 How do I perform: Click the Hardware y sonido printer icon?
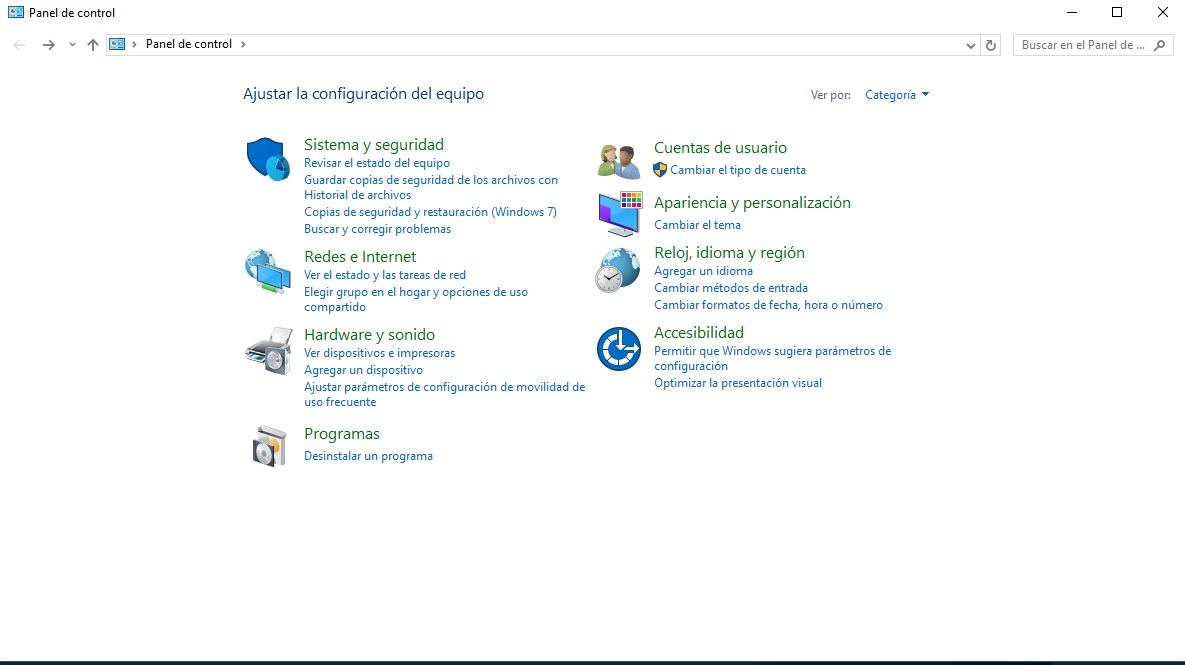pyautogui.click(x=268, y=351)
